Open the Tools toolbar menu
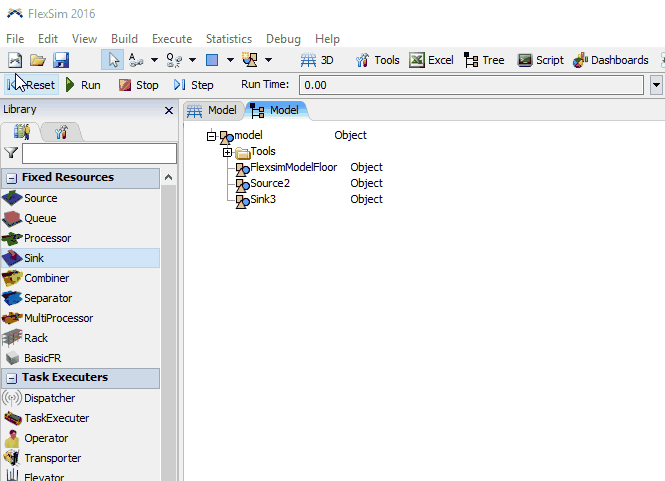The height and width of the screenshot is (481, 665). (x=377, y=60)
